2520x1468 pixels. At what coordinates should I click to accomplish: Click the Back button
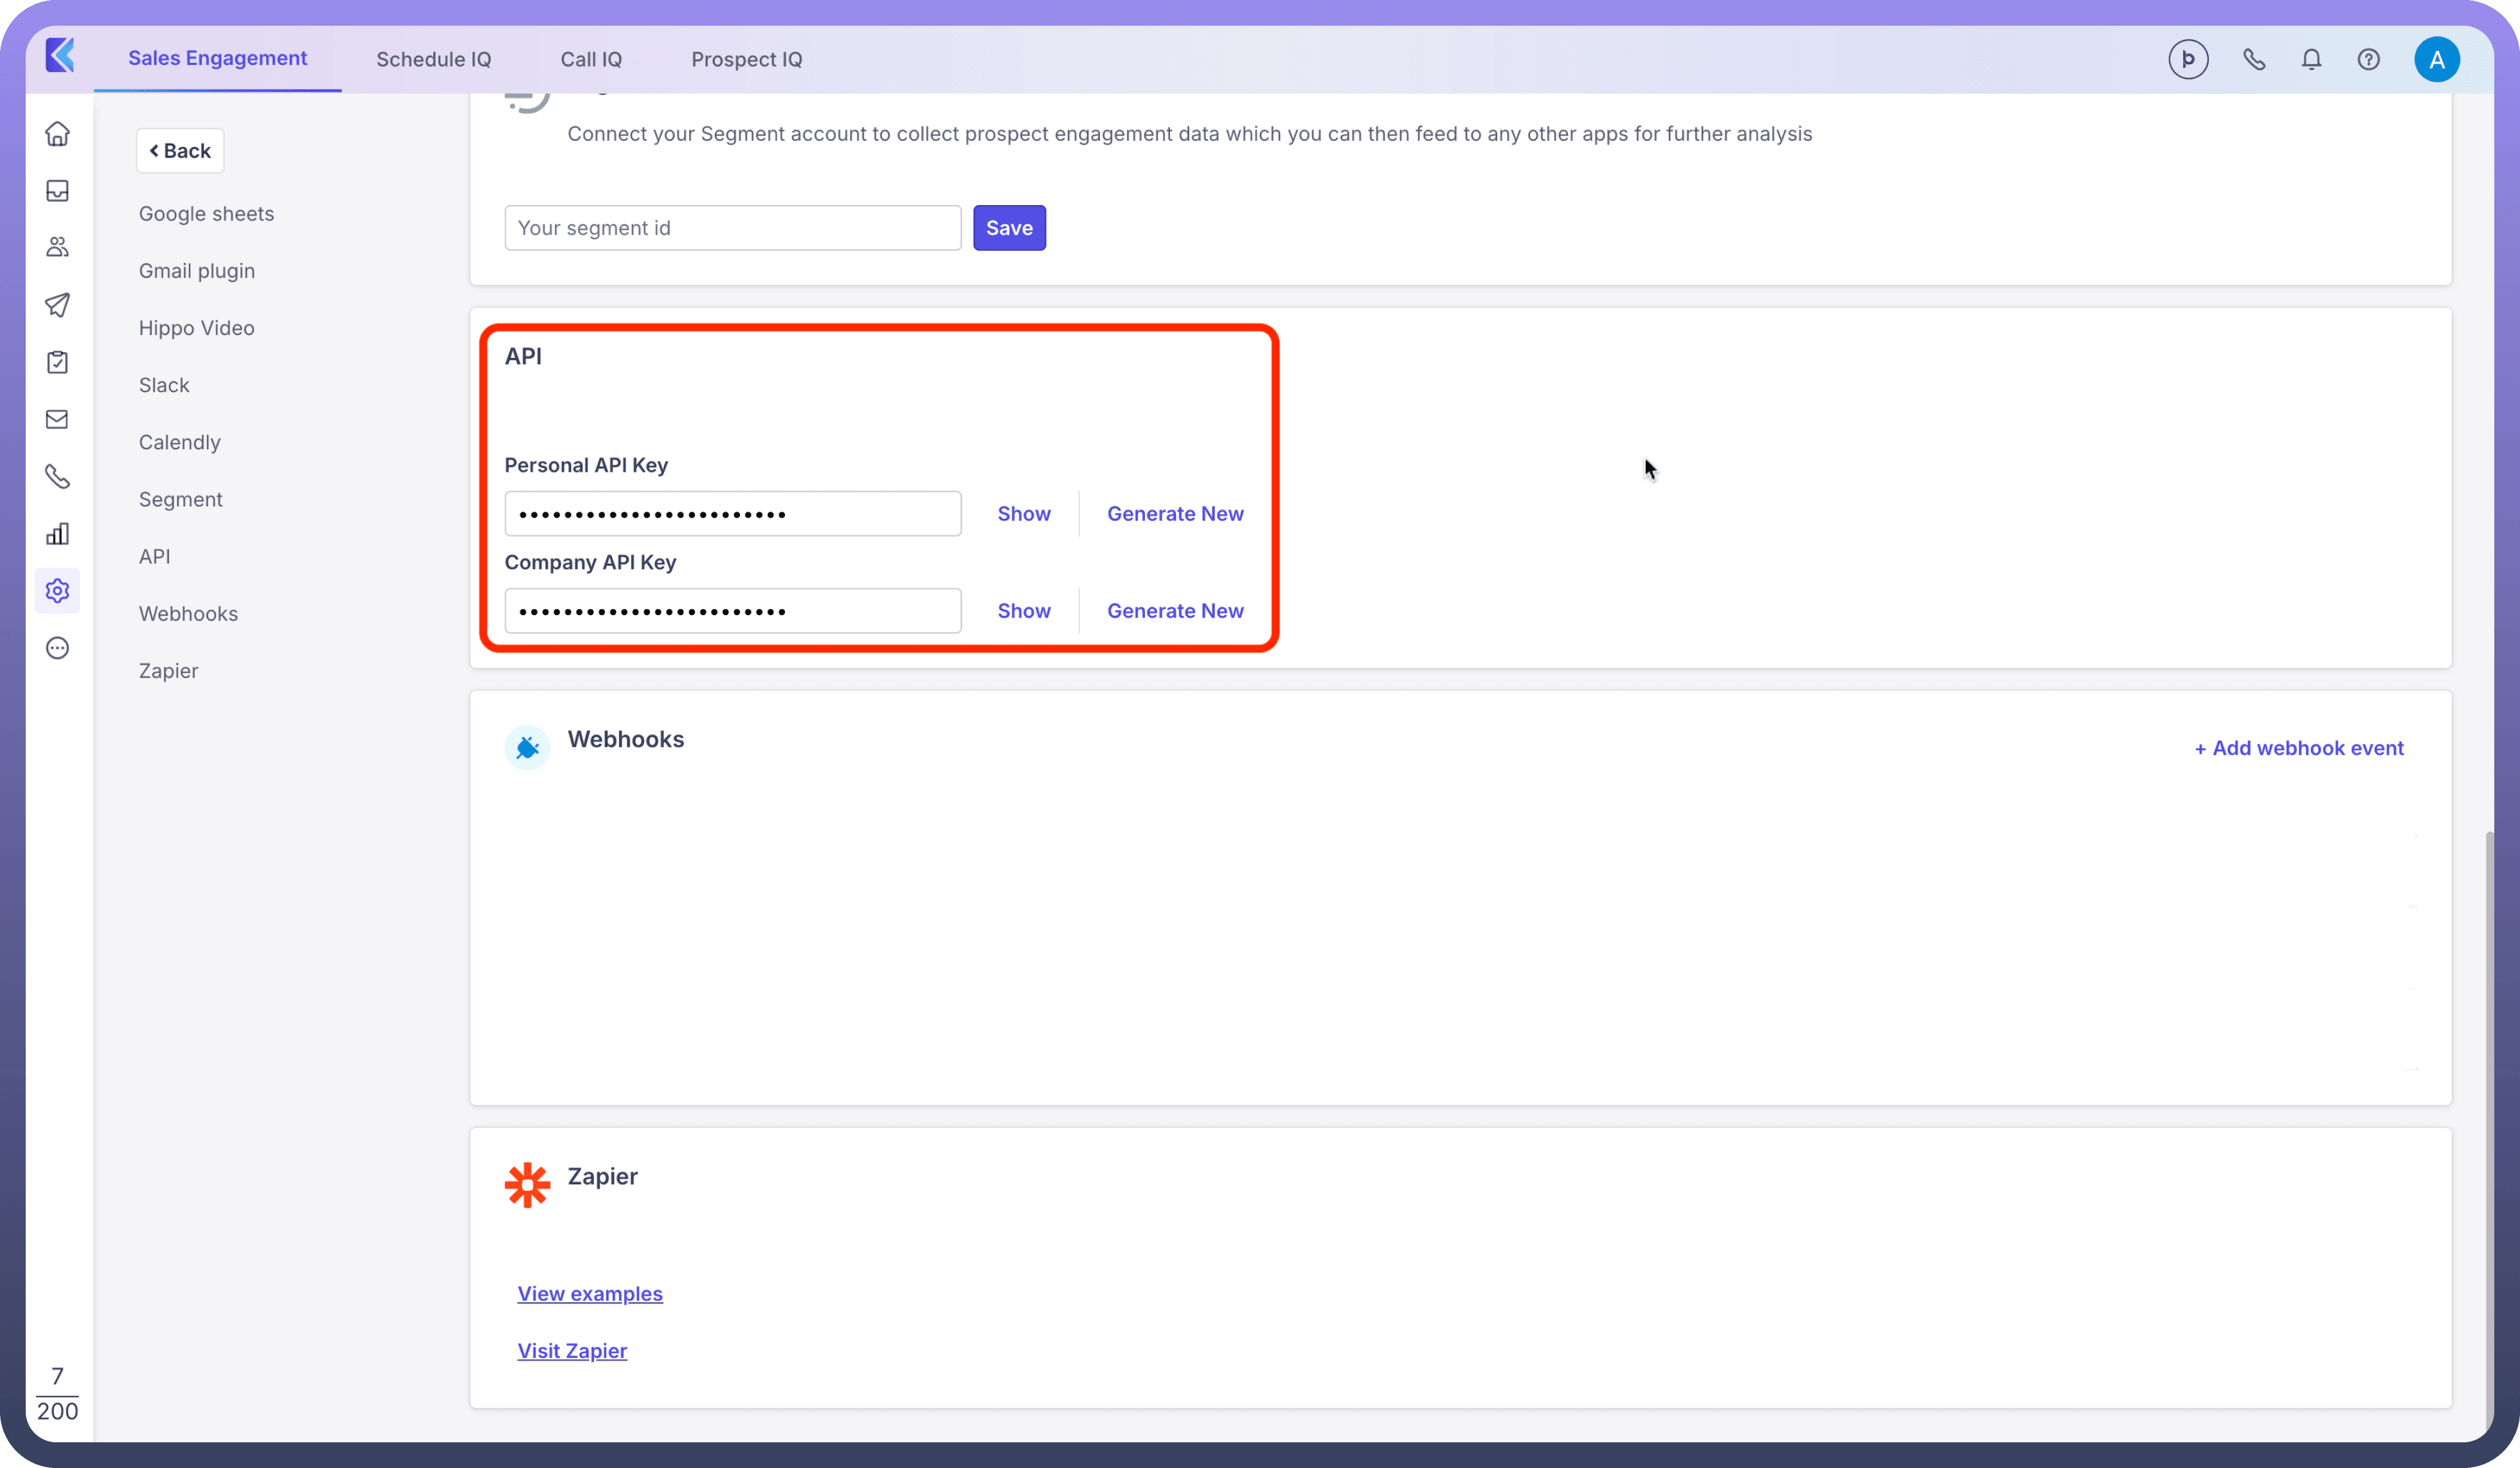[x=180, y=151]
